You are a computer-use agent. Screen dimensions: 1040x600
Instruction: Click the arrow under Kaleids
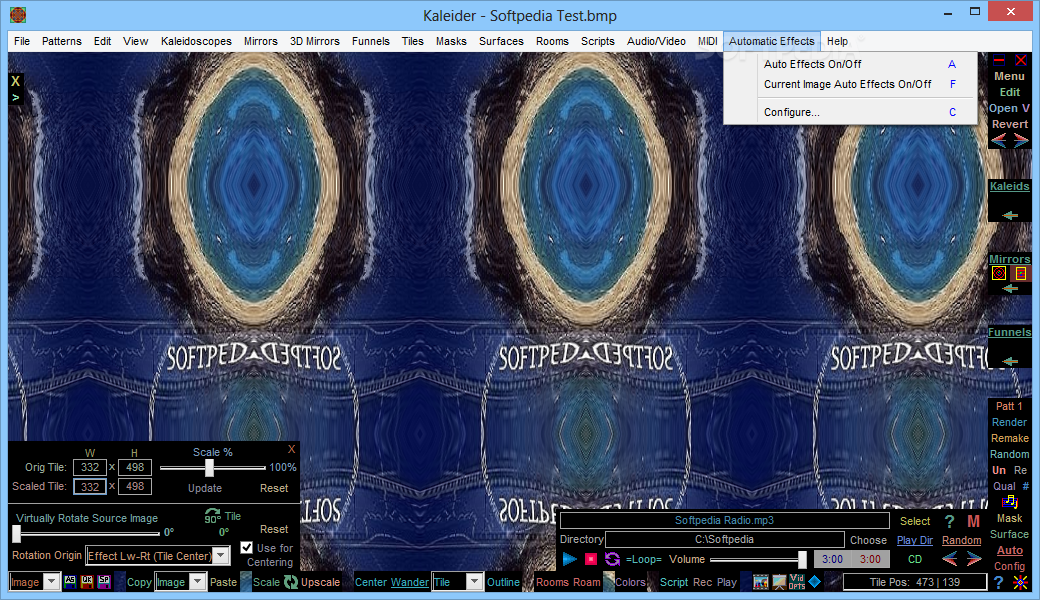(1009, 215)
